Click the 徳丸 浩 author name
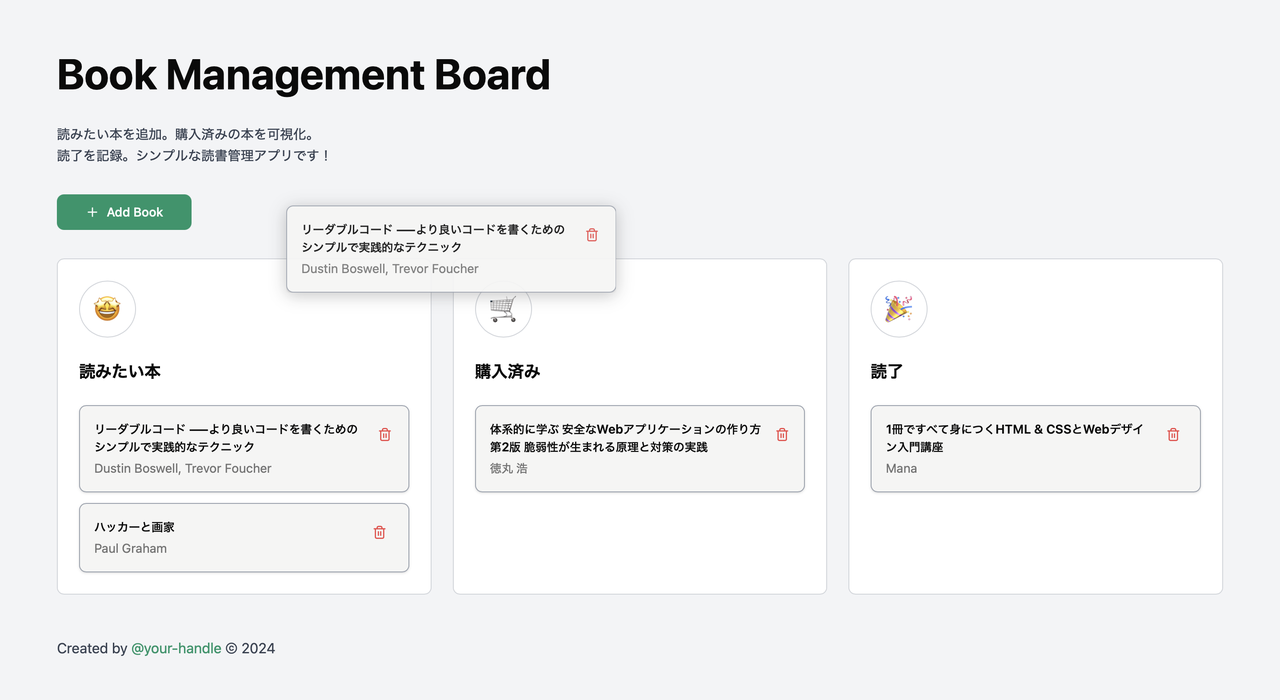The height and width of the screenshot is (700, 1280). (508, 468)
